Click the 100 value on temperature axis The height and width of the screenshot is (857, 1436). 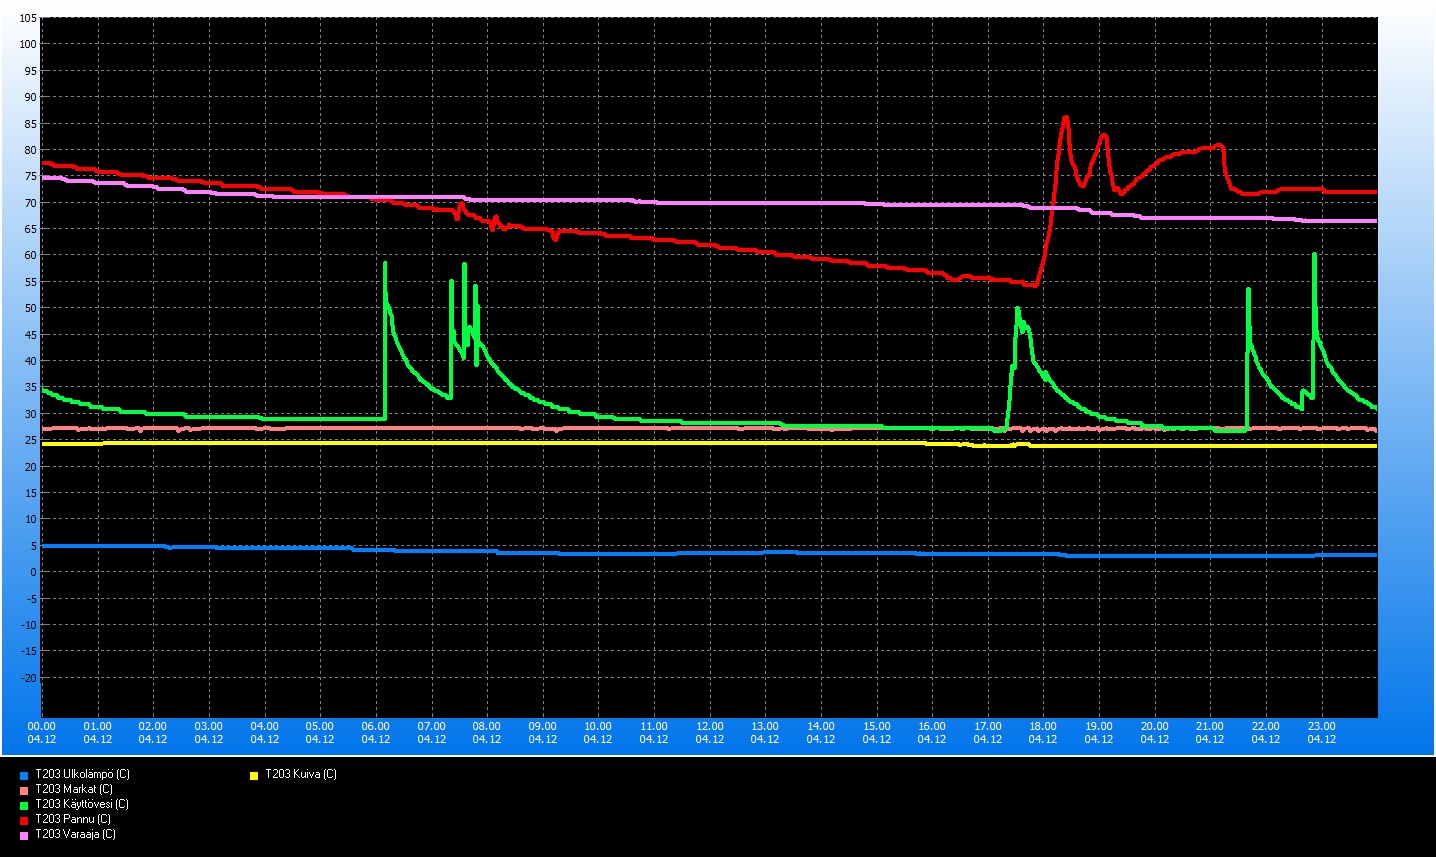click(27, 44)
